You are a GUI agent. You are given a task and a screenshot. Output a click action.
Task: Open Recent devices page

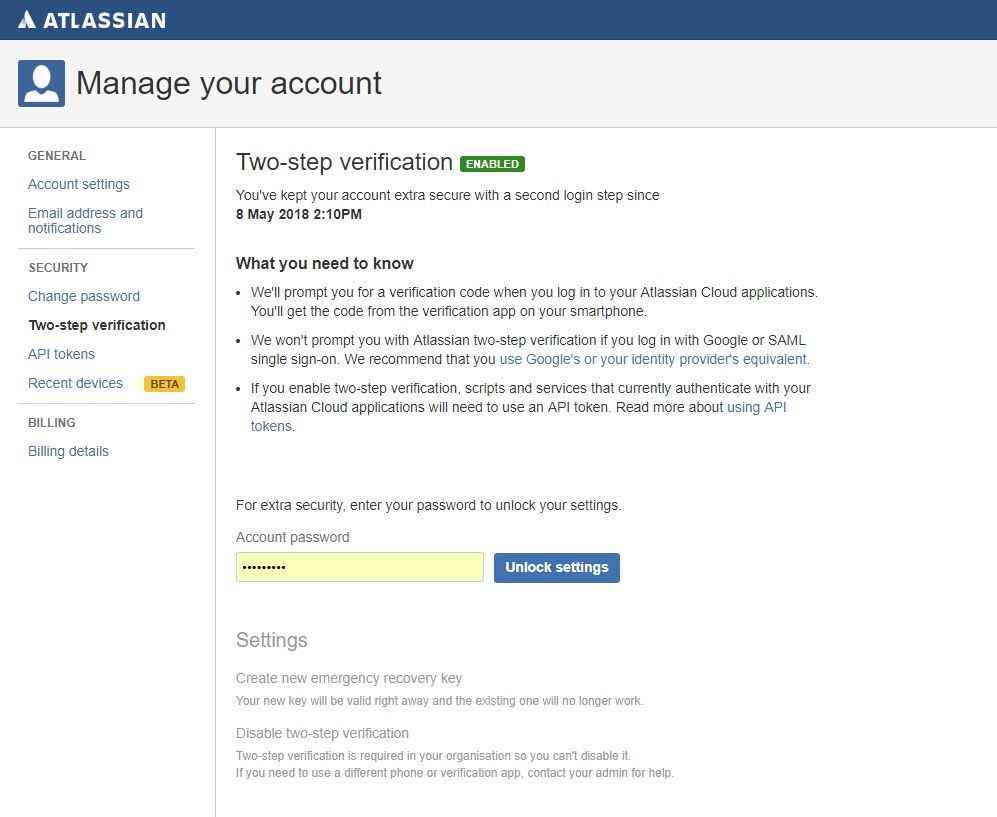(x=75, y=383)
